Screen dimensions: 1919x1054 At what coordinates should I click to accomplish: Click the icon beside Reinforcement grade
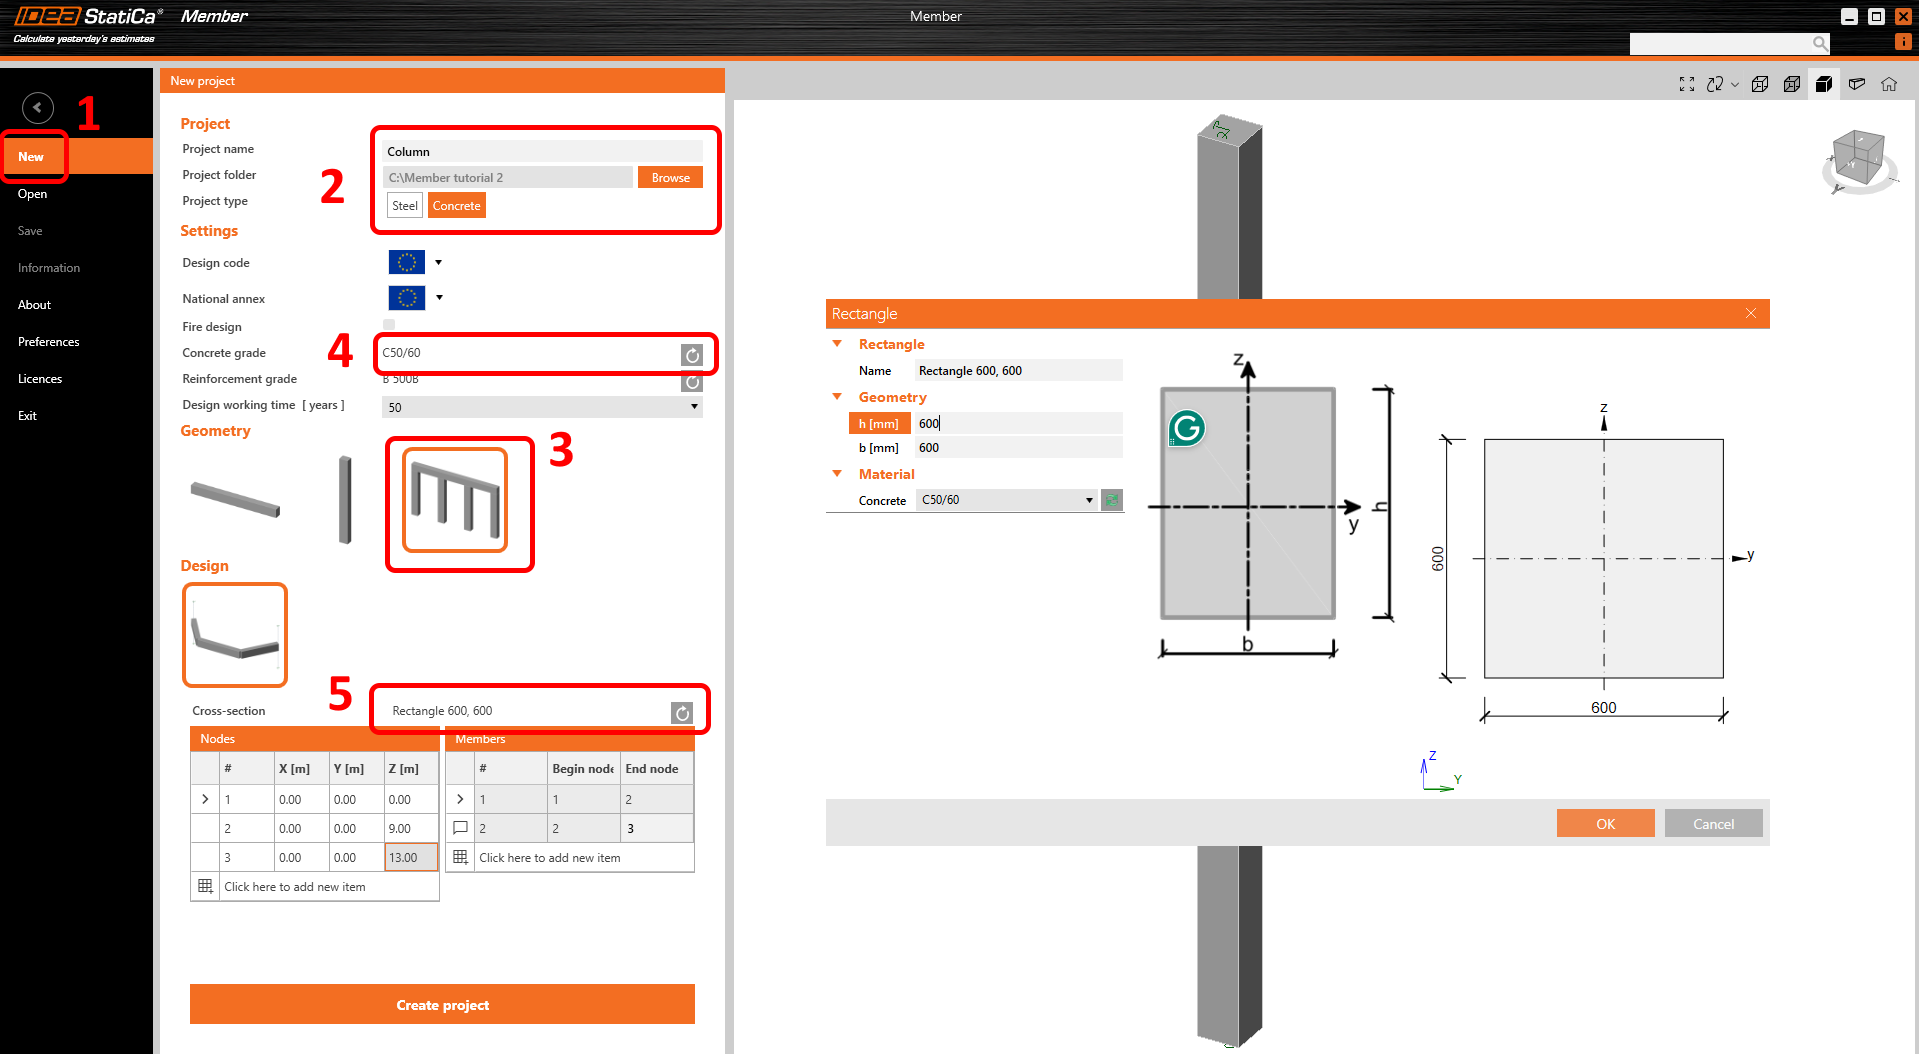692,382
